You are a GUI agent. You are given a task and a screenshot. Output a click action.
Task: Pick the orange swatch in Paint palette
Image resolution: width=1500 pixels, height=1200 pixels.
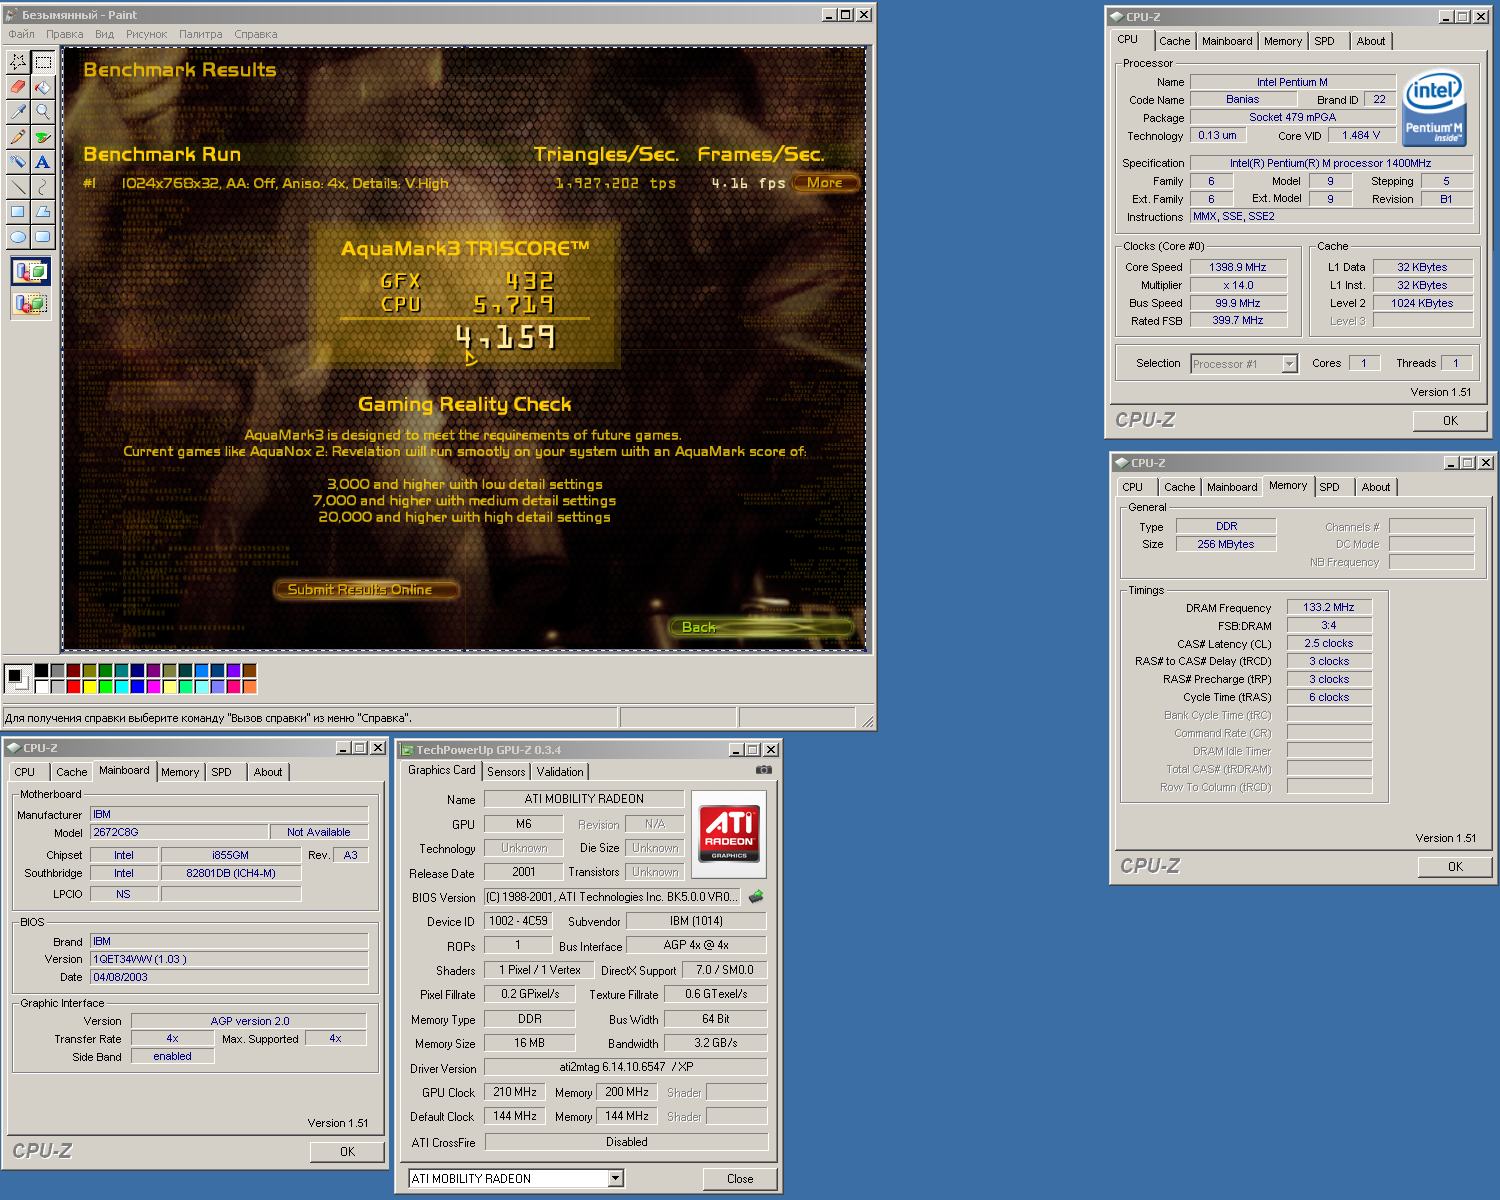coord(249,686)
